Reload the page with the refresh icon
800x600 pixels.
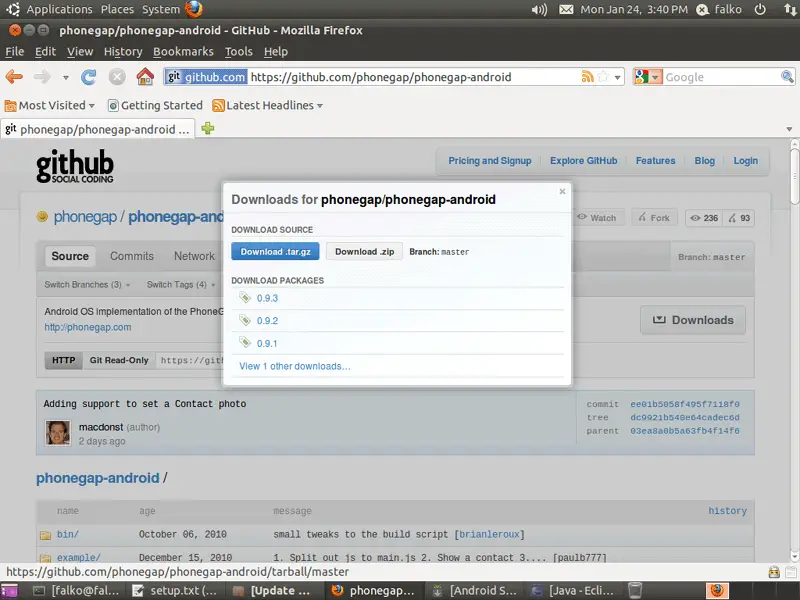click(88, 77)
